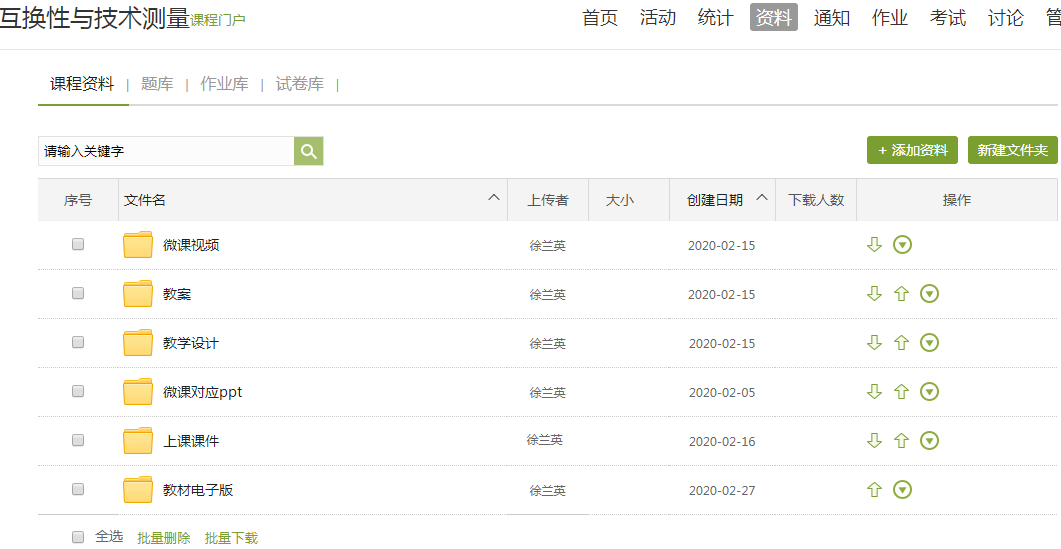This screenshot has height=549, width=1061.
Task: Move the 微课对应ppt folder up
Action: 901,392
